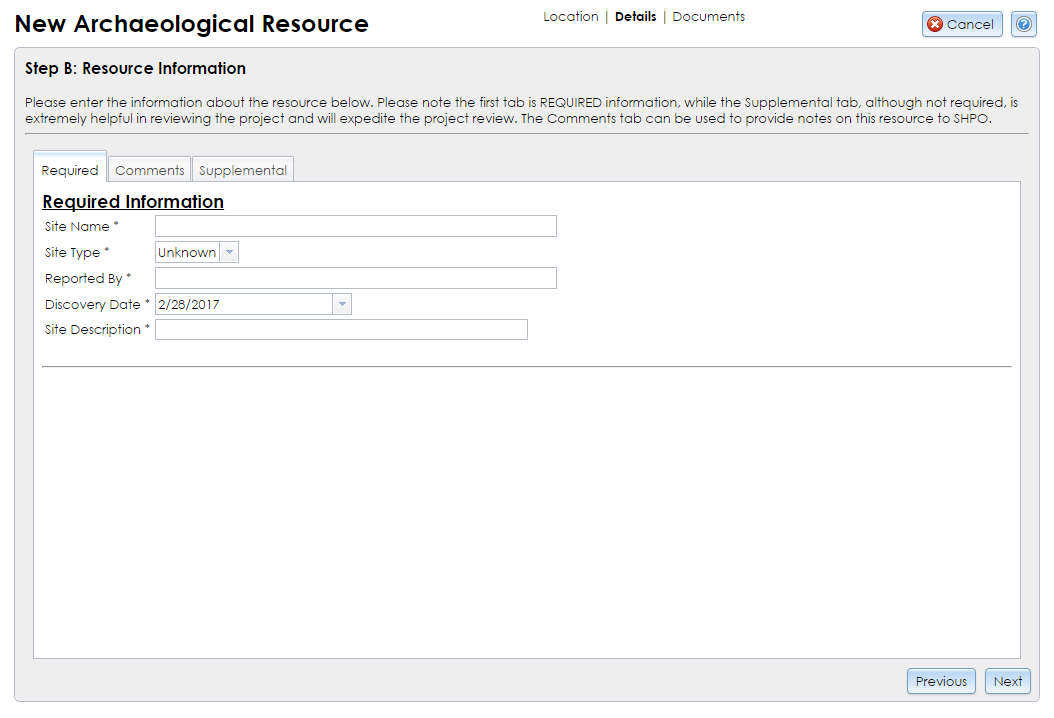This screenshot has width=1054, height=718.
Task: Open the Discovery Date calendar dropdown
Action: pos(341,304)
